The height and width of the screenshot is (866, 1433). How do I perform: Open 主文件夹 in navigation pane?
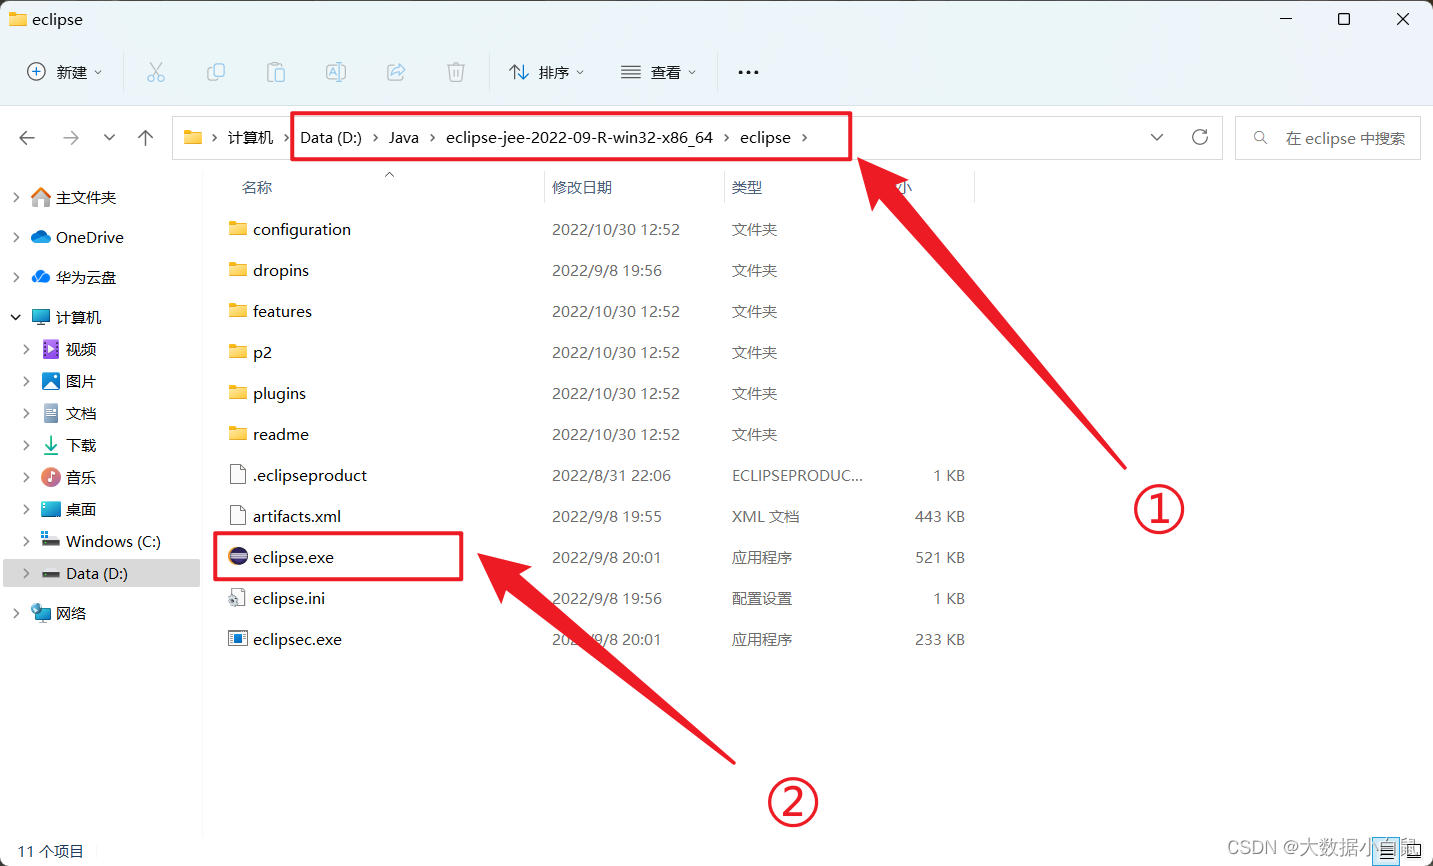86,197
